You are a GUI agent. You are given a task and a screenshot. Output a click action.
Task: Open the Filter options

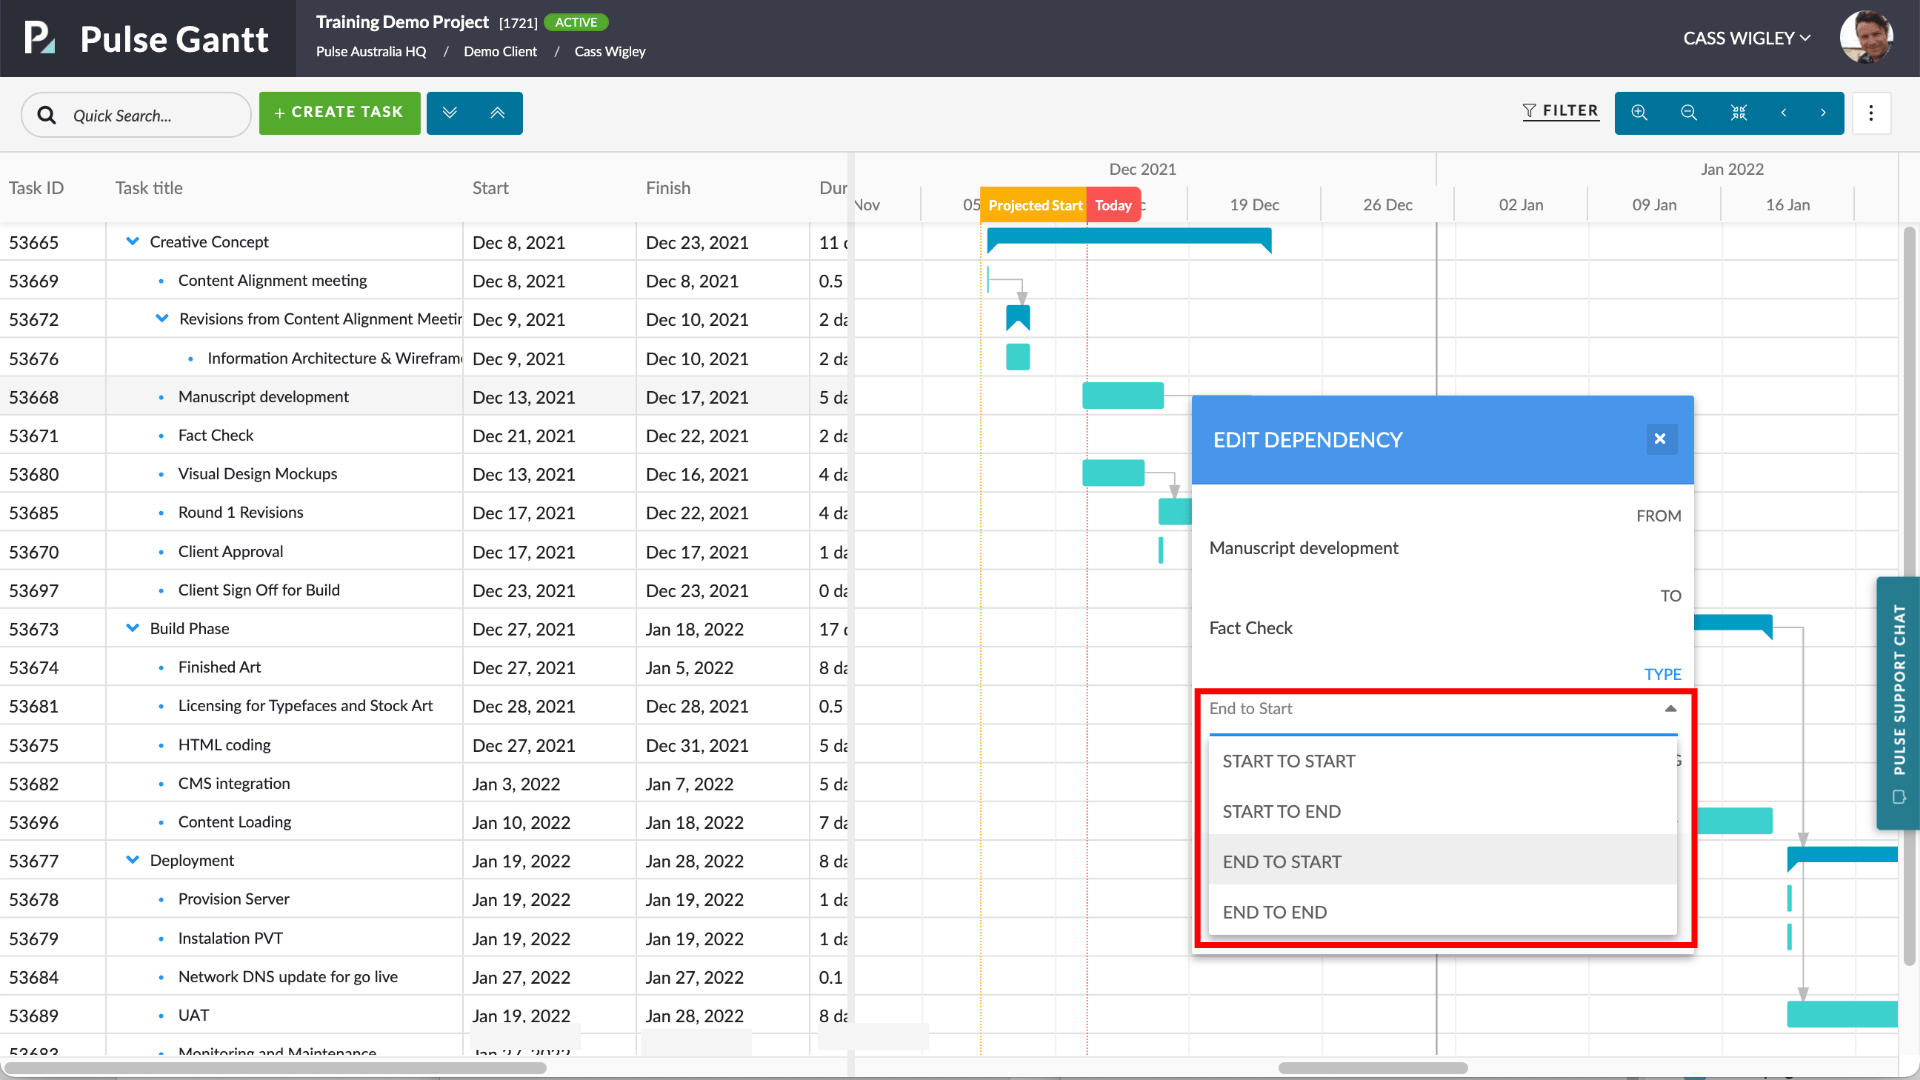click(x=1560, y=111)
